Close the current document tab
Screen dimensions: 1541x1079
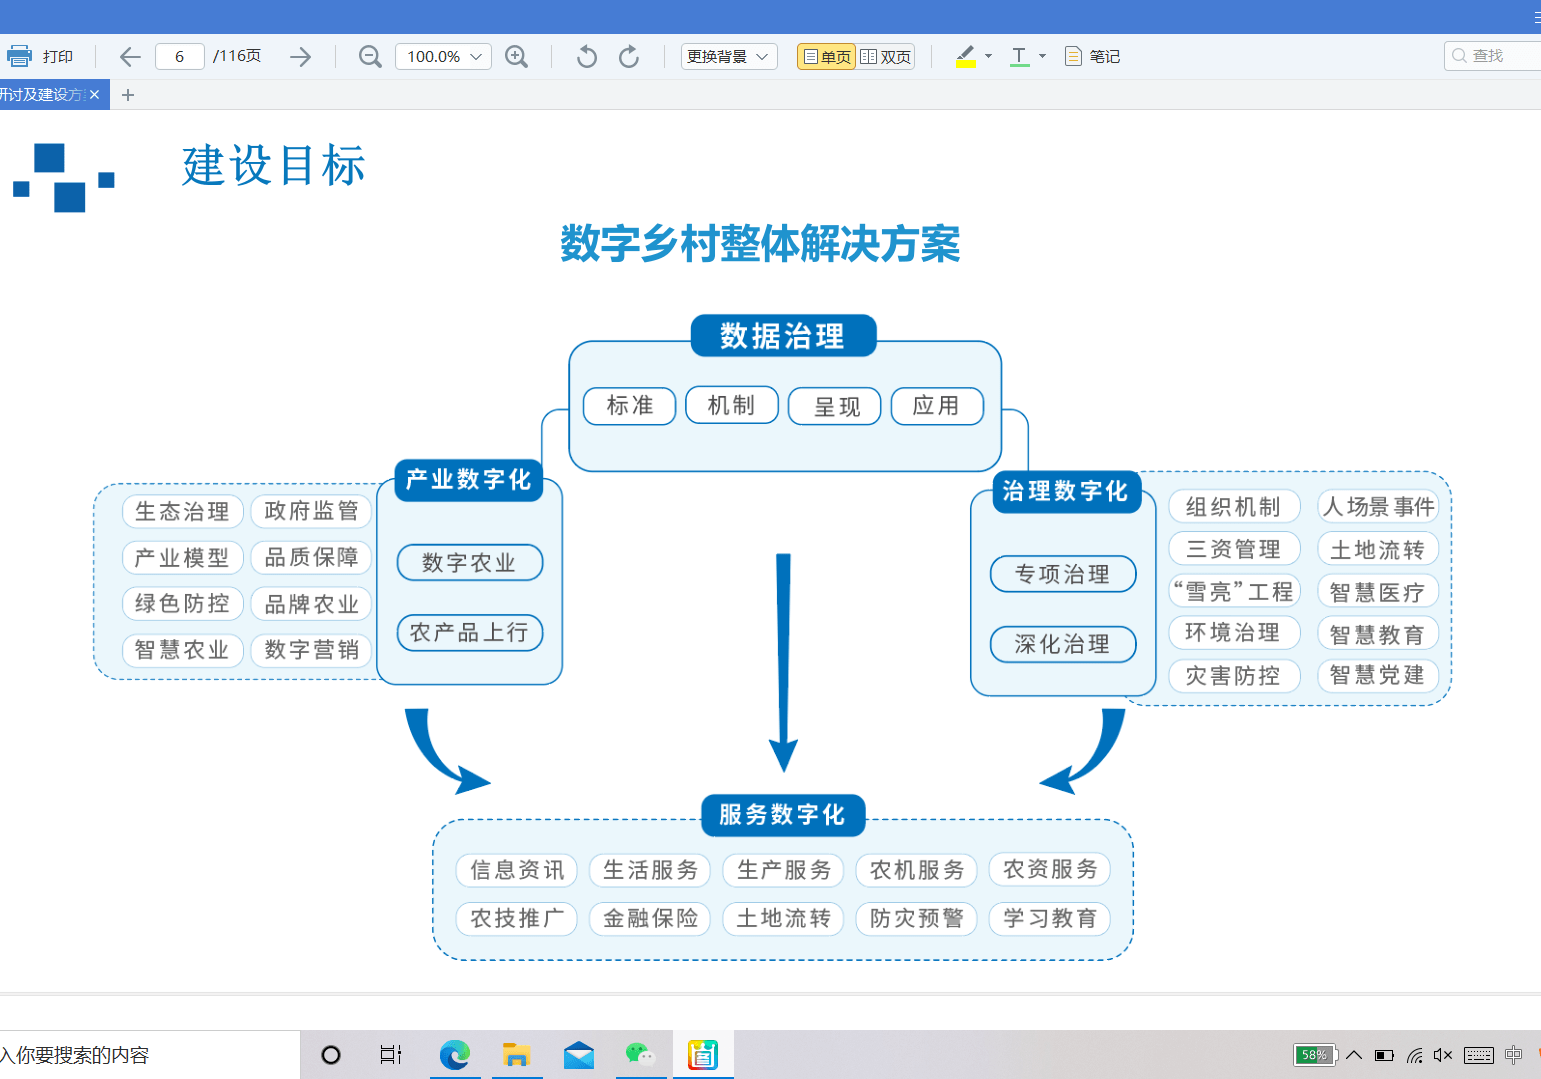[94, 95]
